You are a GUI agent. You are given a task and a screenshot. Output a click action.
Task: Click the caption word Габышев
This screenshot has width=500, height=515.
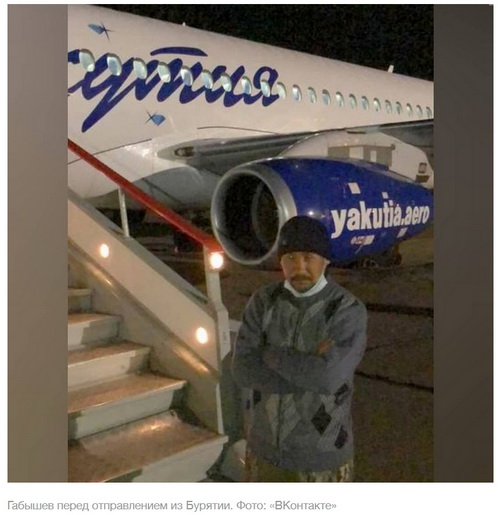(31, 506)
